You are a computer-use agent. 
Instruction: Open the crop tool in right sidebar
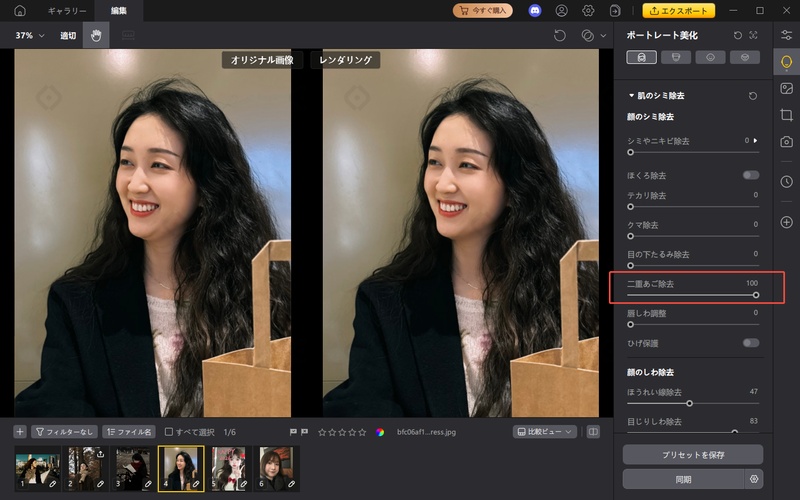point(786,115)
